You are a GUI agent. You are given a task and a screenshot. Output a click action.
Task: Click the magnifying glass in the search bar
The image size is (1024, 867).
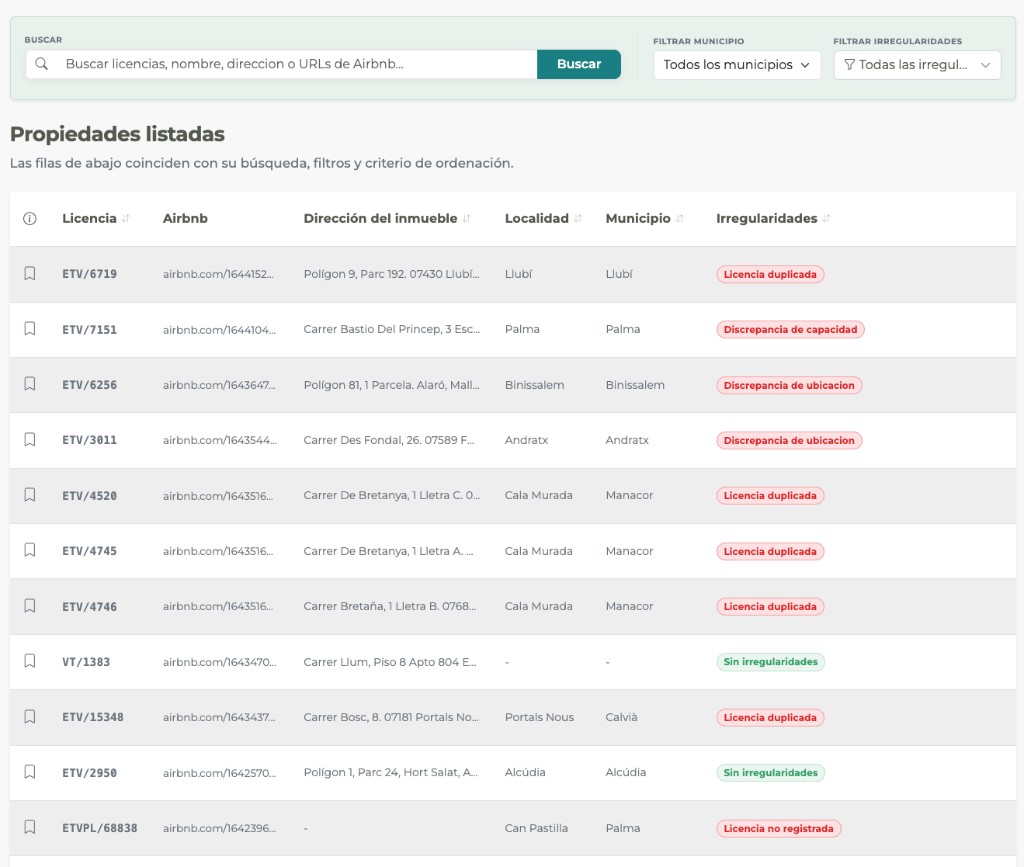41,63
